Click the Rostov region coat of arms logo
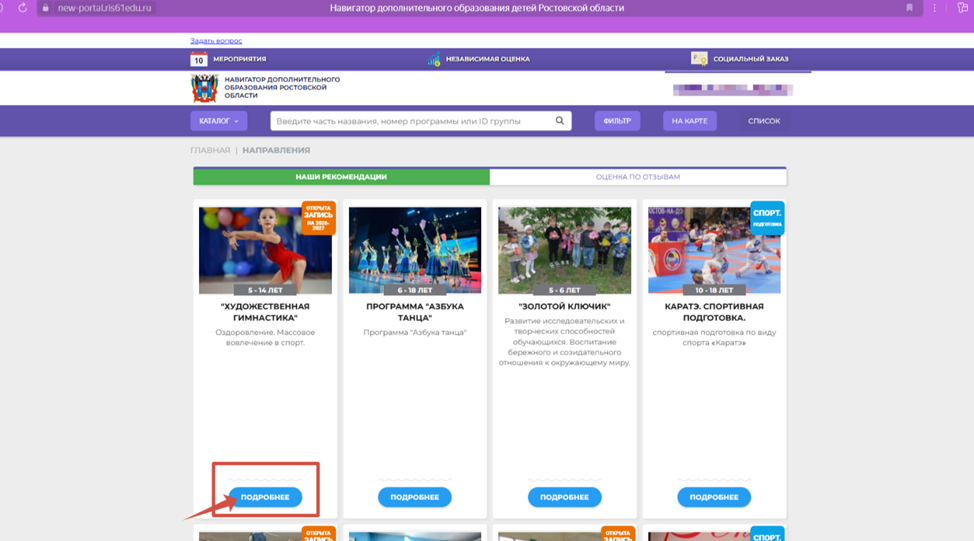974x541 pixels. tap(204, 88)
